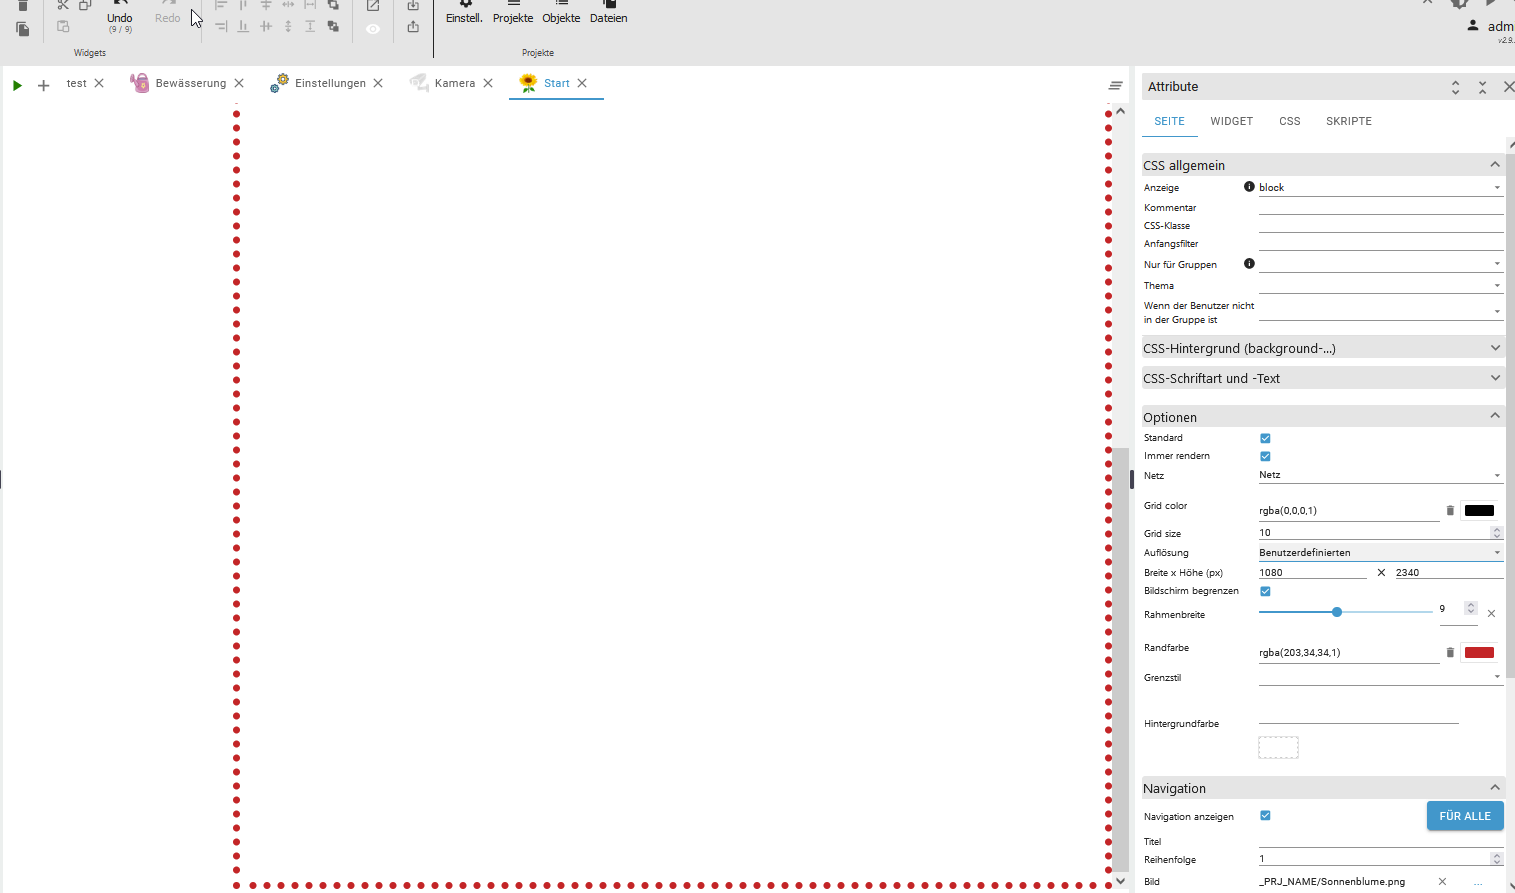Clear the Randfarbe value with trash icon
Viewport: 1515px width, 893px height.
tap(1450, 653)
